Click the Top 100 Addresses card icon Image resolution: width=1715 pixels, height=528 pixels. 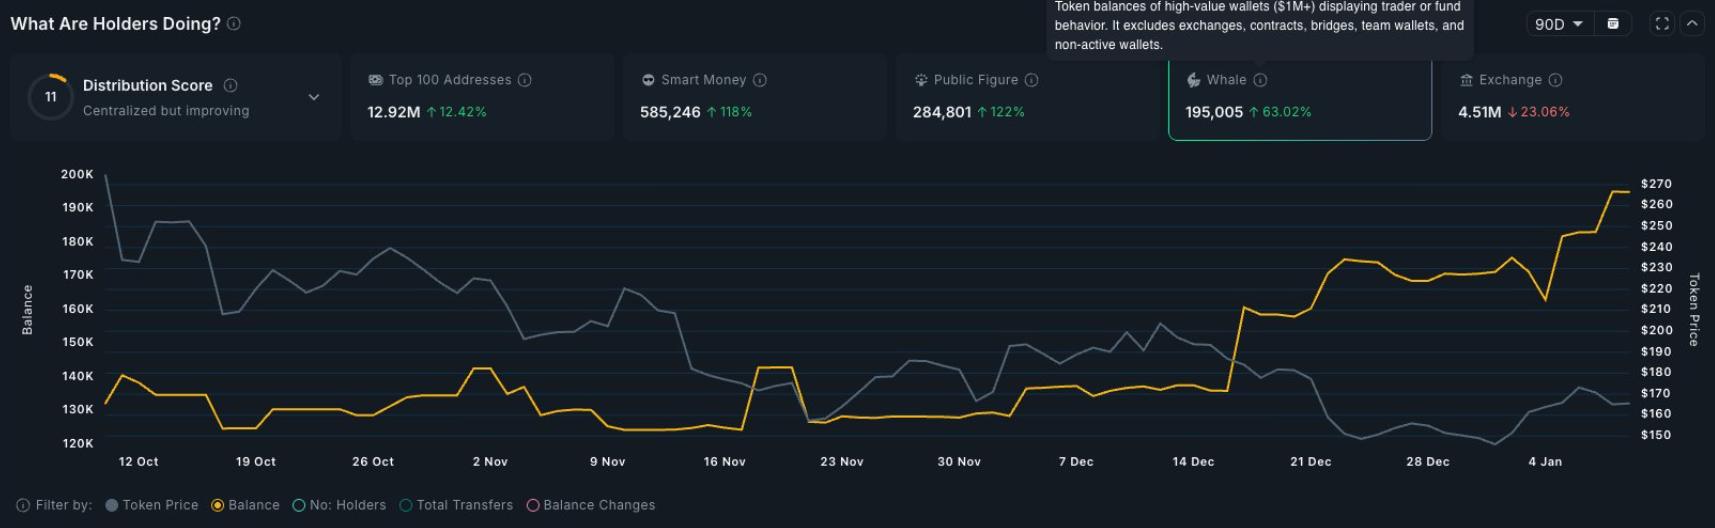(x=376, y=80)
